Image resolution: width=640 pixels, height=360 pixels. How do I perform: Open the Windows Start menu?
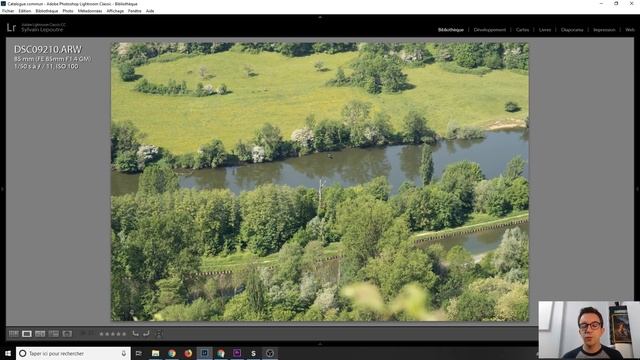8,353
